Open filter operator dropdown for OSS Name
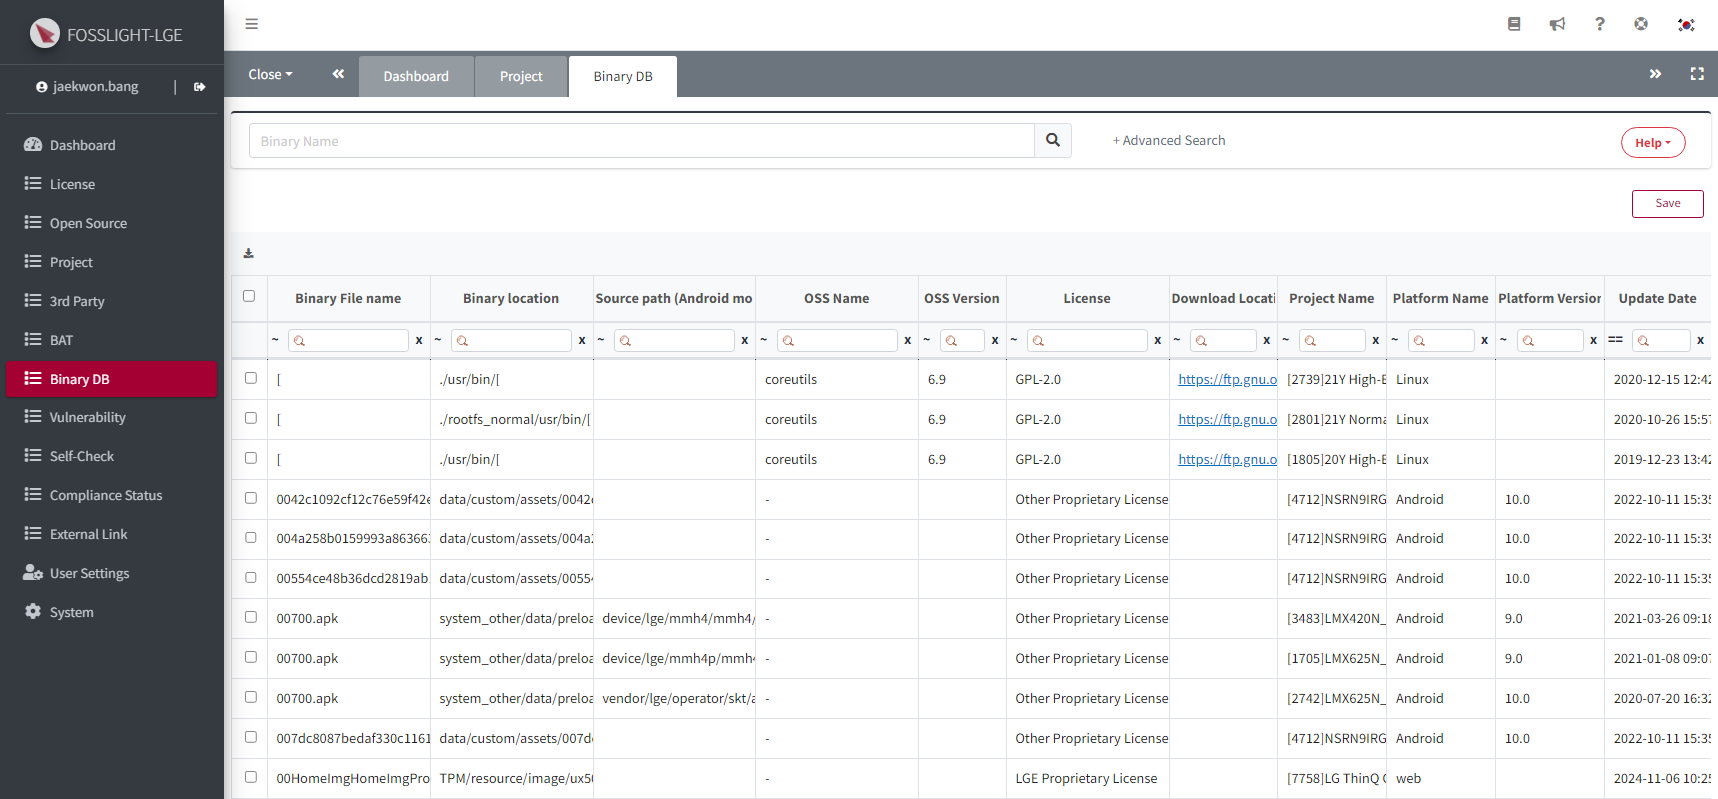Viewport: 1718px width, 799px height. (764, 340)
